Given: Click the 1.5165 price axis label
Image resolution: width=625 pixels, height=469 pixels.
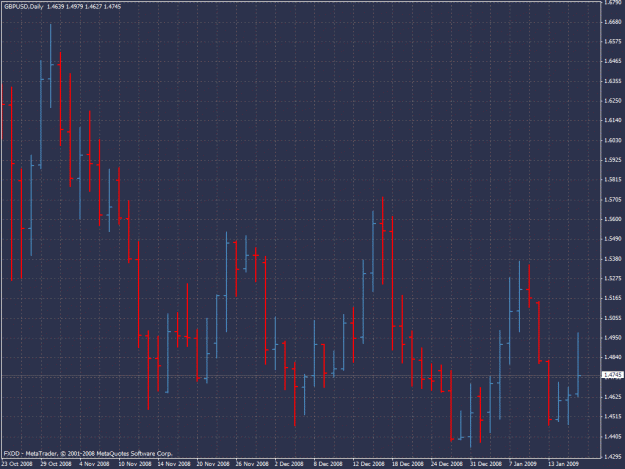Looking at the screenshot, I should pos(613,298).
